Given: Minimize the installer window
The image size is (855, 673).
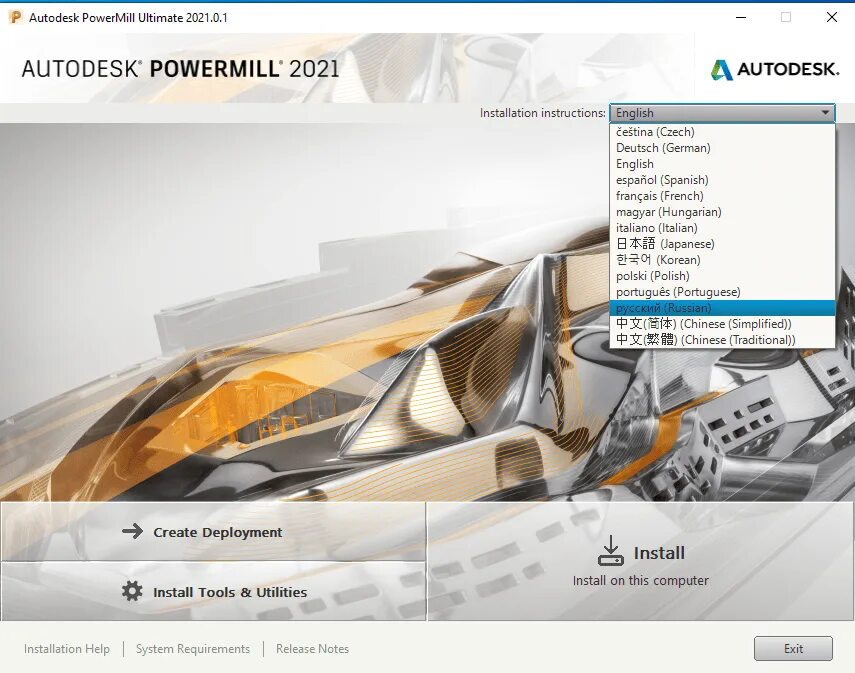Looking at the screenshot, I should point(740,17).
